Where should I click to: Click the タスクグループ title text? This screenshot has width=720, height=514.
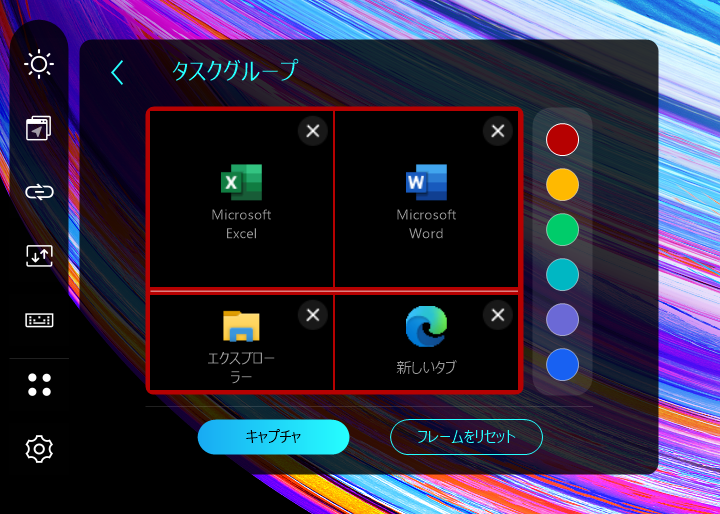[x=235, y=72]
